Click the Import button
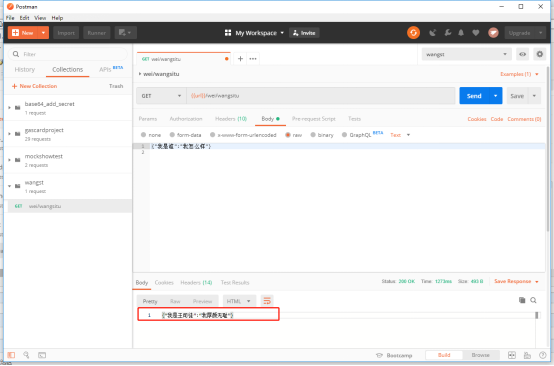Viewport: 554px width, 366px height. click(66, 33)
